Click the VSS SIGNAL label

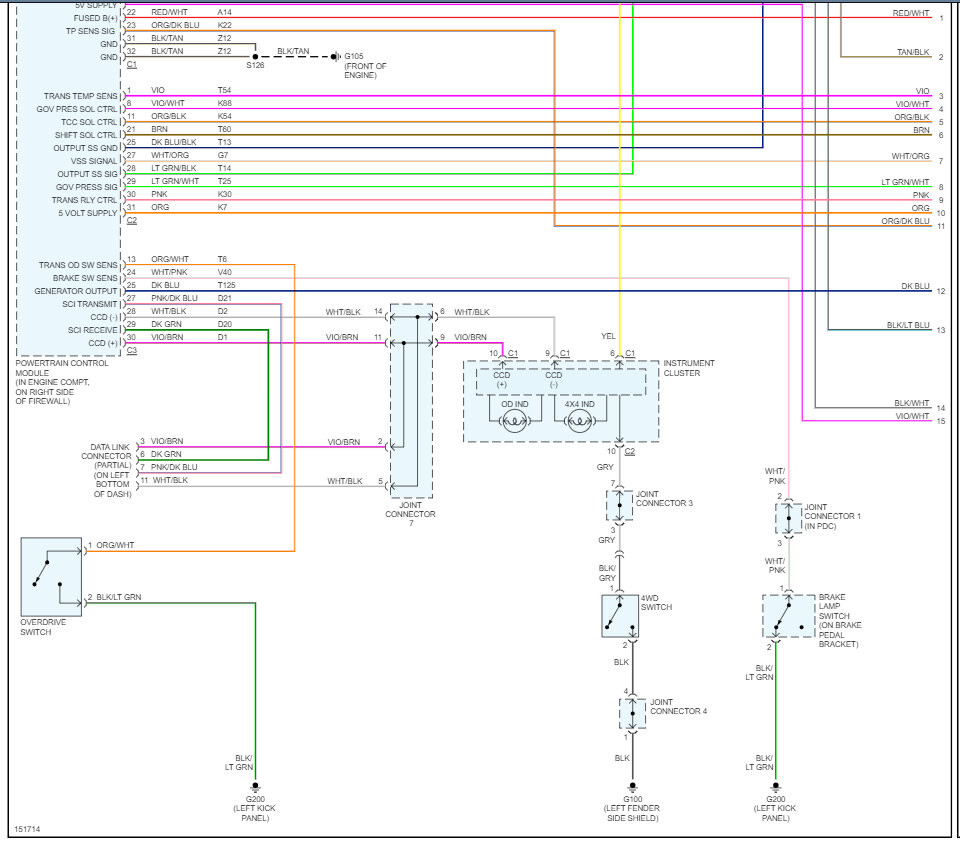[x=94, y=161]
